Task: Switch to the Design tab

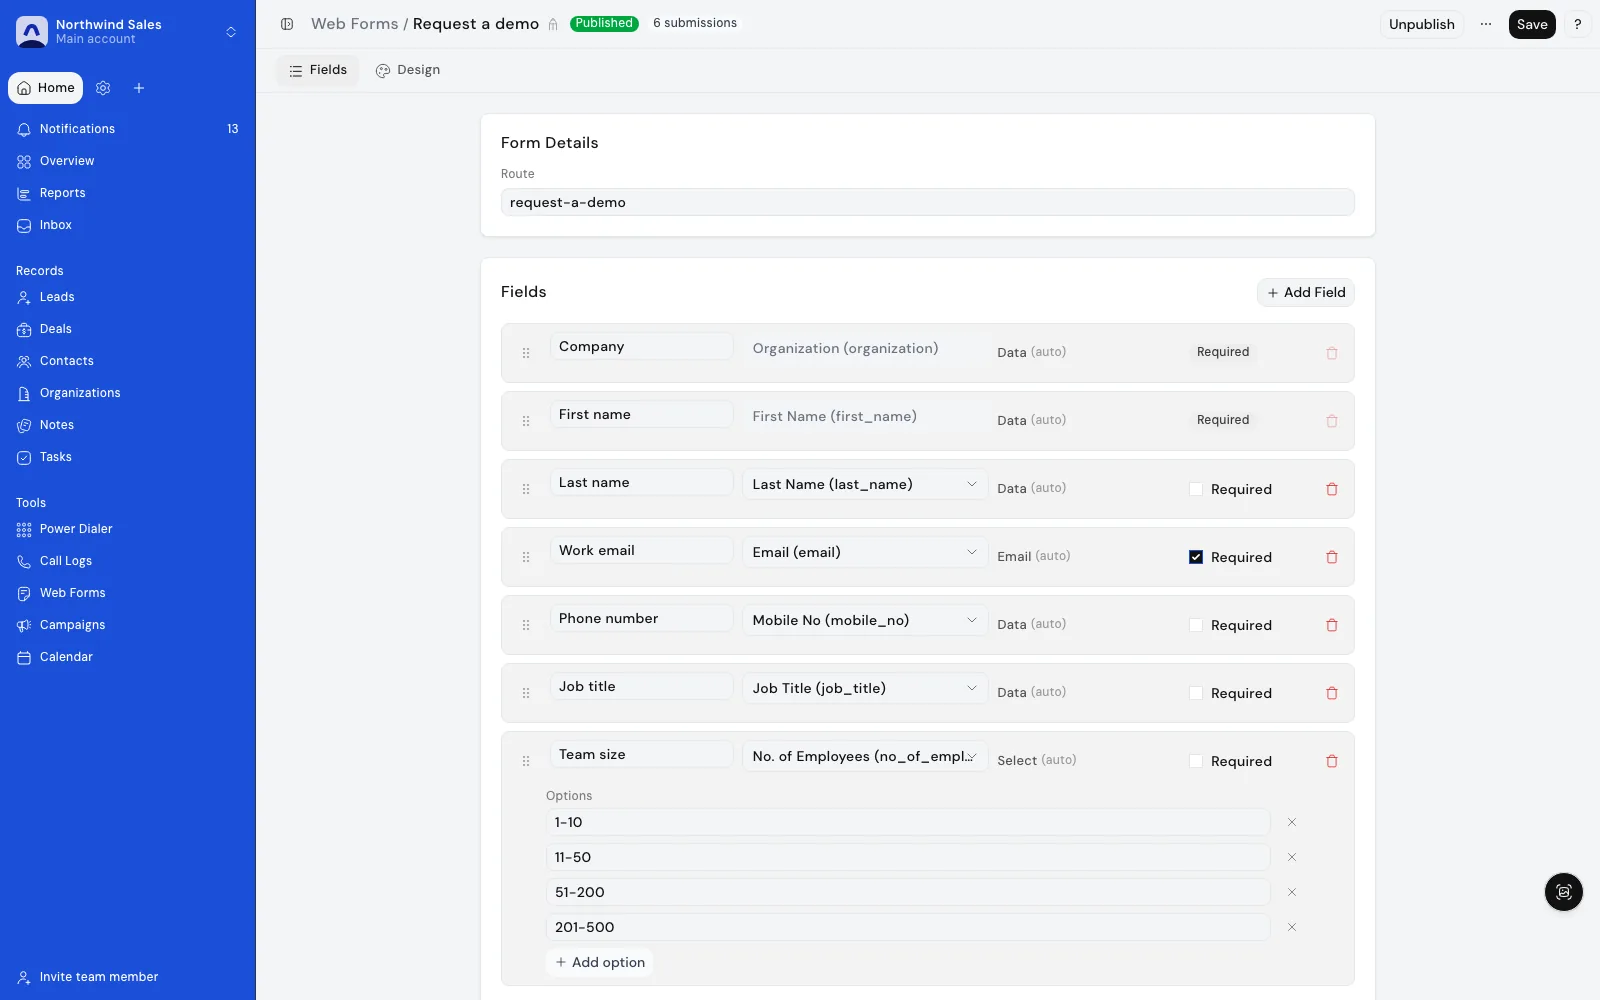Action: point(408,70)
